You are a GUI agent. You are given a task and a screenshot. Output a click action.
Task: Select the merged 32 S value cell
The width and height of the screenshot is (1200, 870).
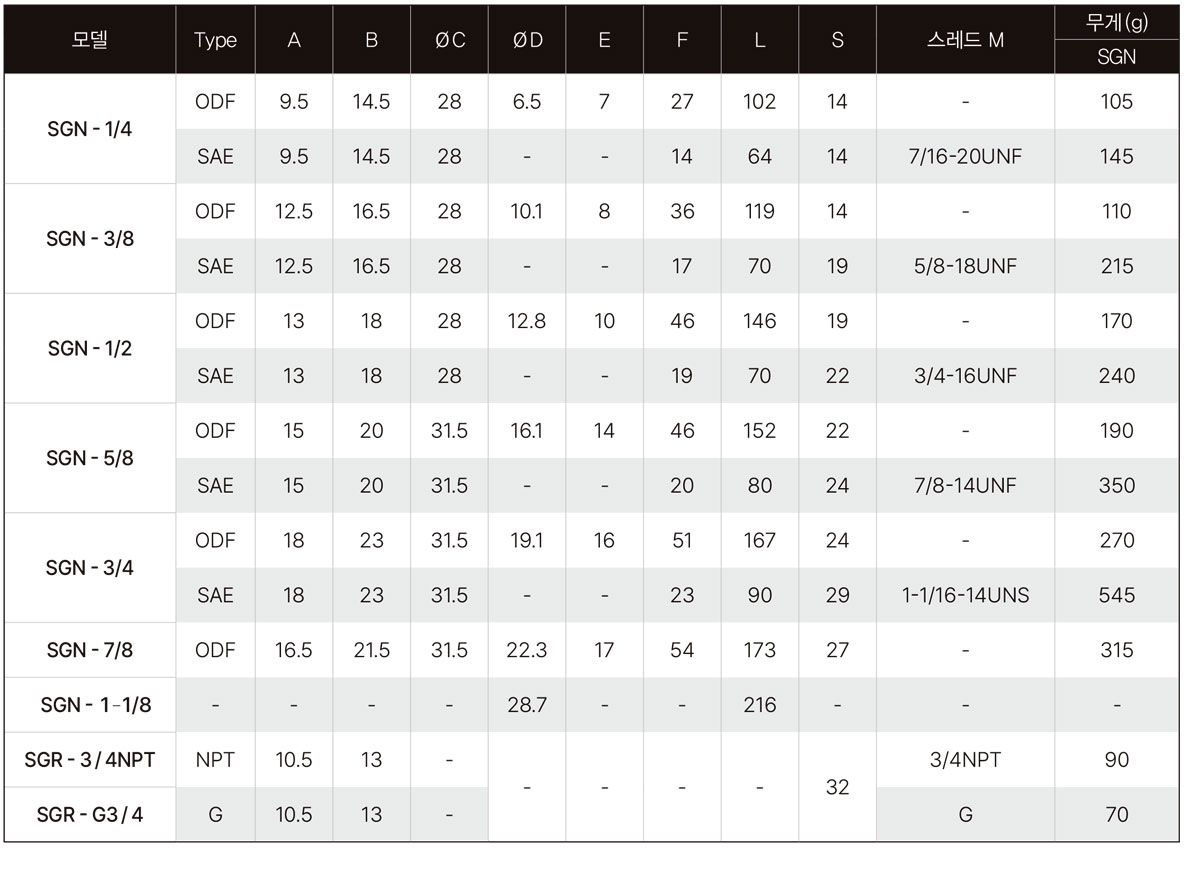coord(837,787)
